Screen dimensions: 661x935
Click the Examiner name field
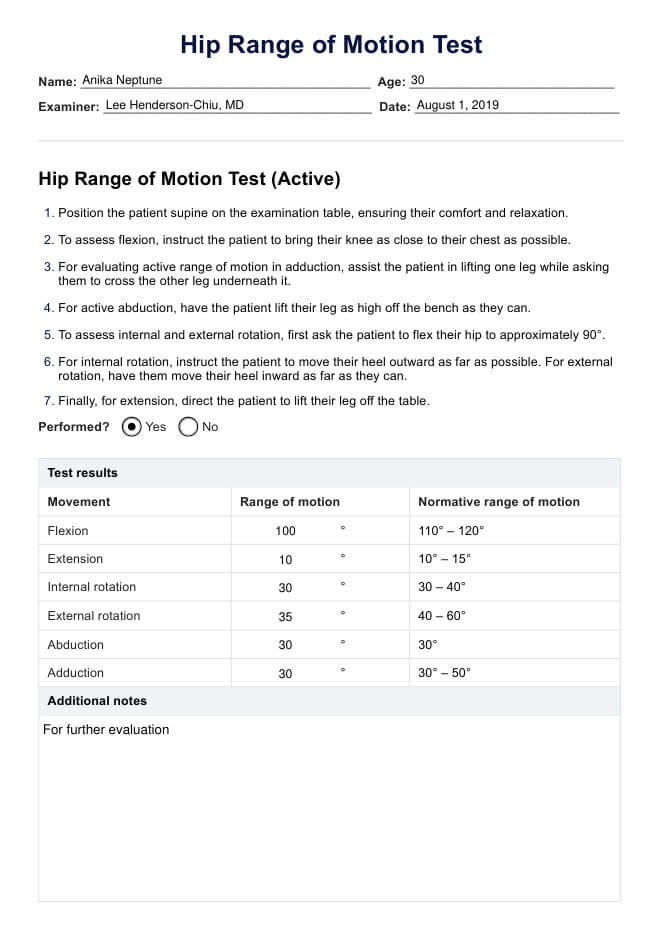[x=236, y=105]
